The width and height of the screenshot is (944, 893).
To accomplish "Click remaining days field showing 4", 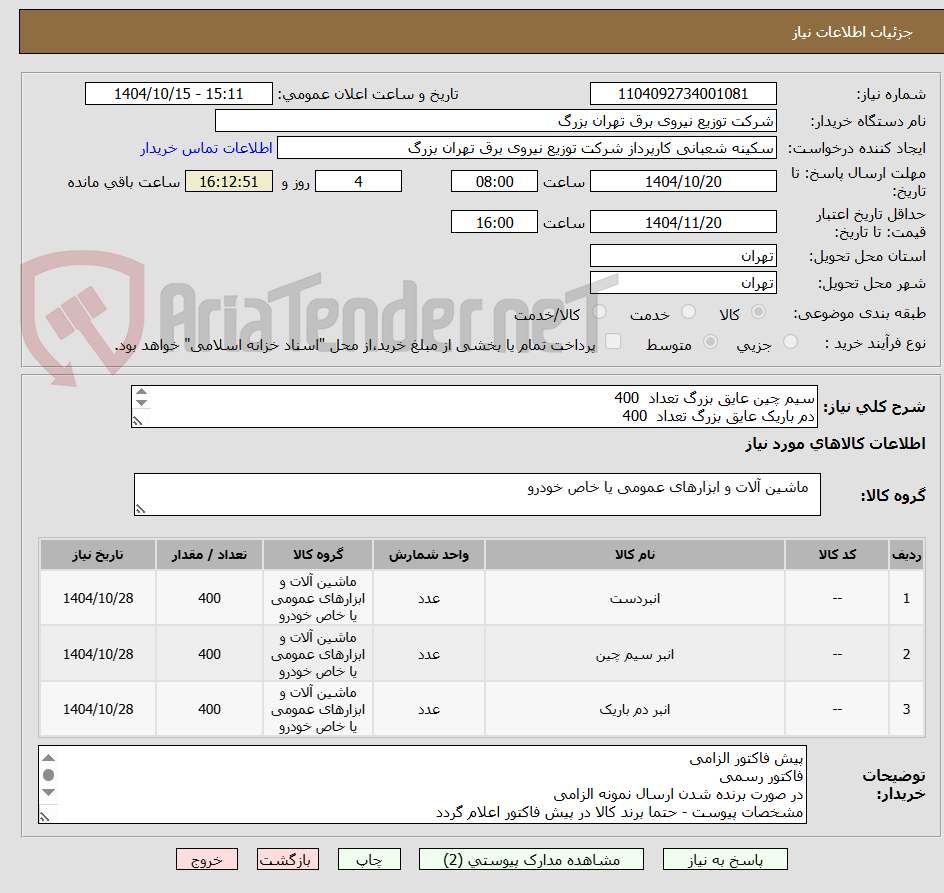I will pyautogui.click(x=358, y=181).
